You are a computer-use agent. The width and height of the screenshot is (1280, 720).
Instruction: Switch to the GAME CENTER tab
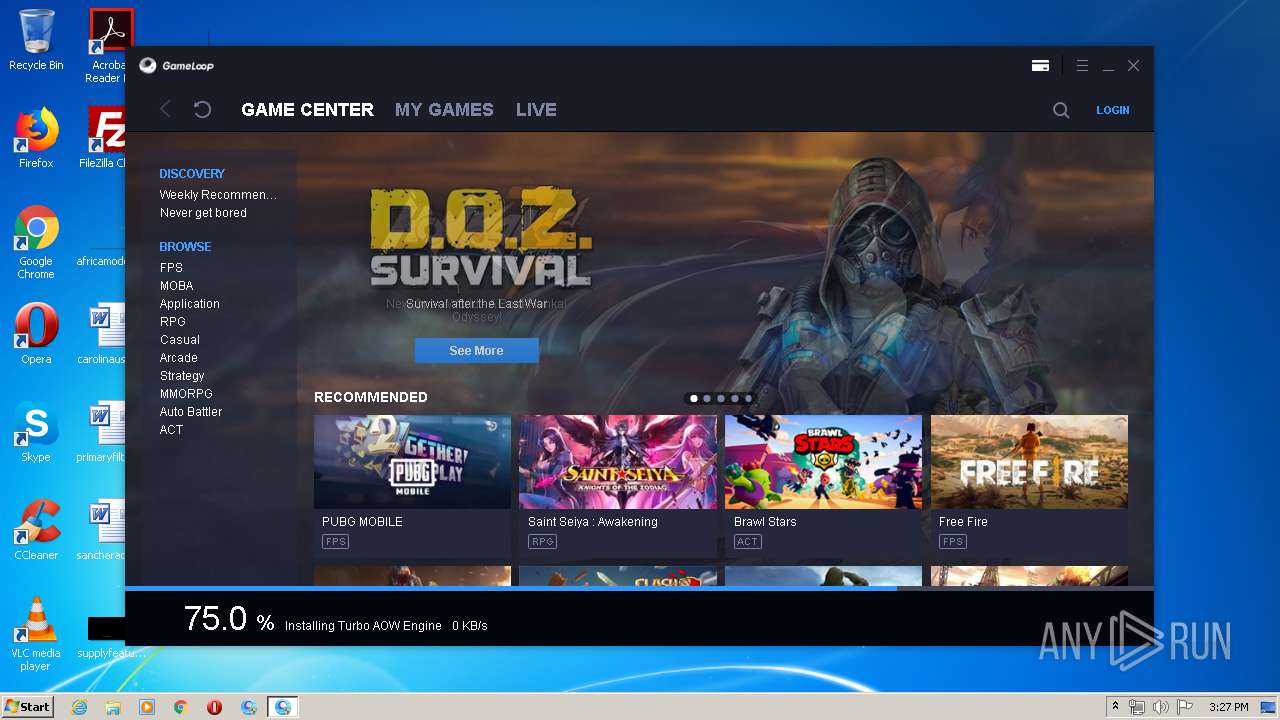pyautogui.click(x=307, y=110)
